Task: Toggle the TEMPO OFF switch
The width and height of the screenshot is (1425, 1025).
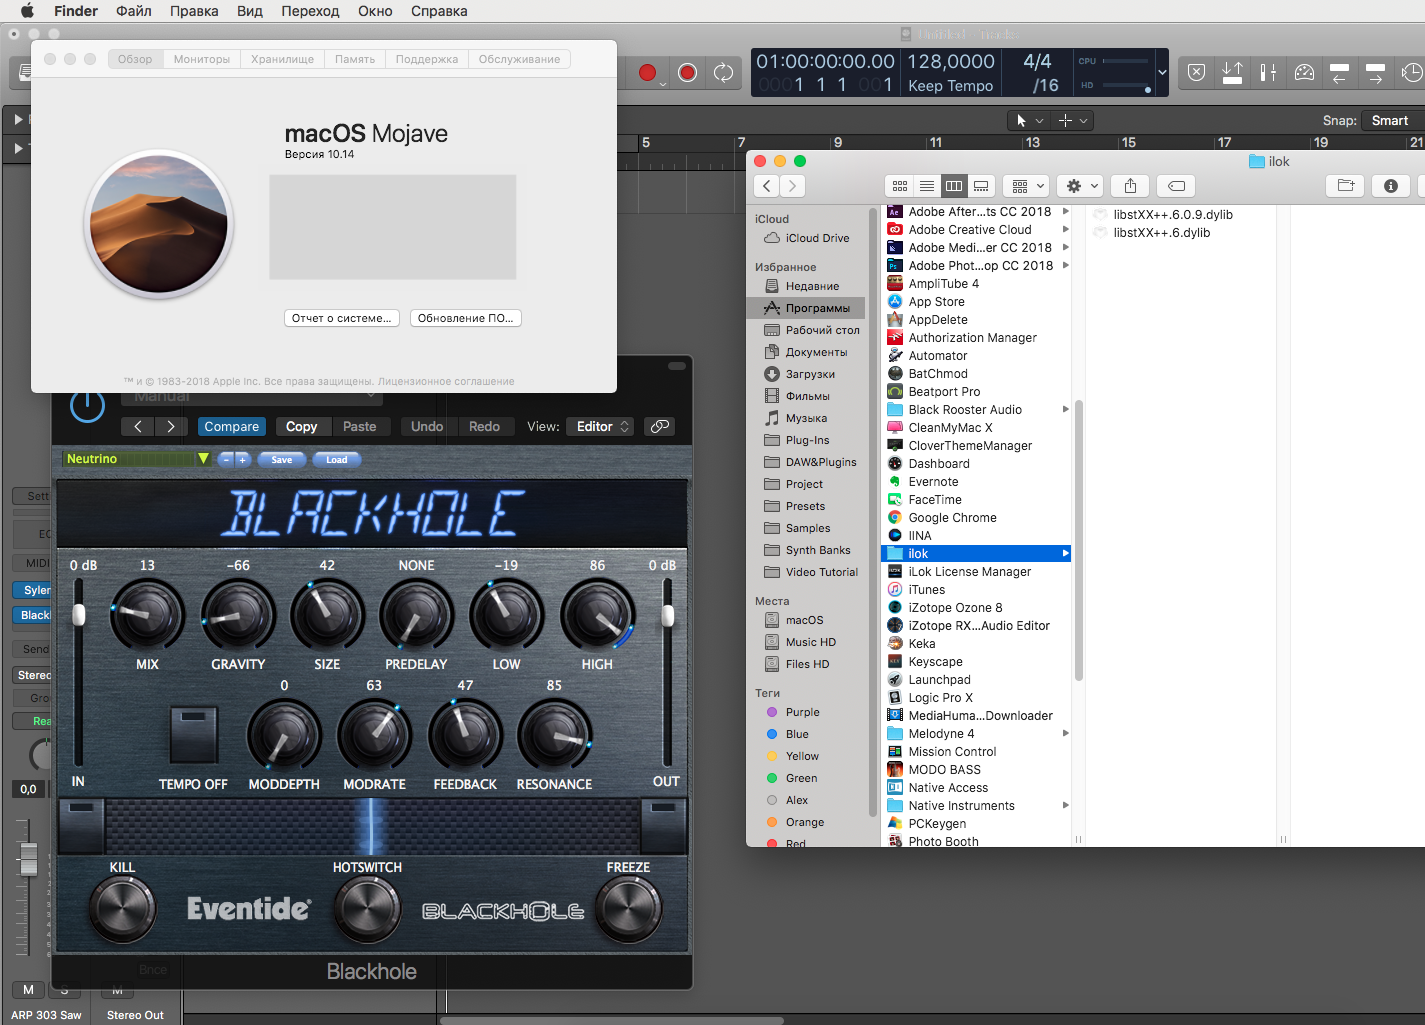Action: coord(193,735)
